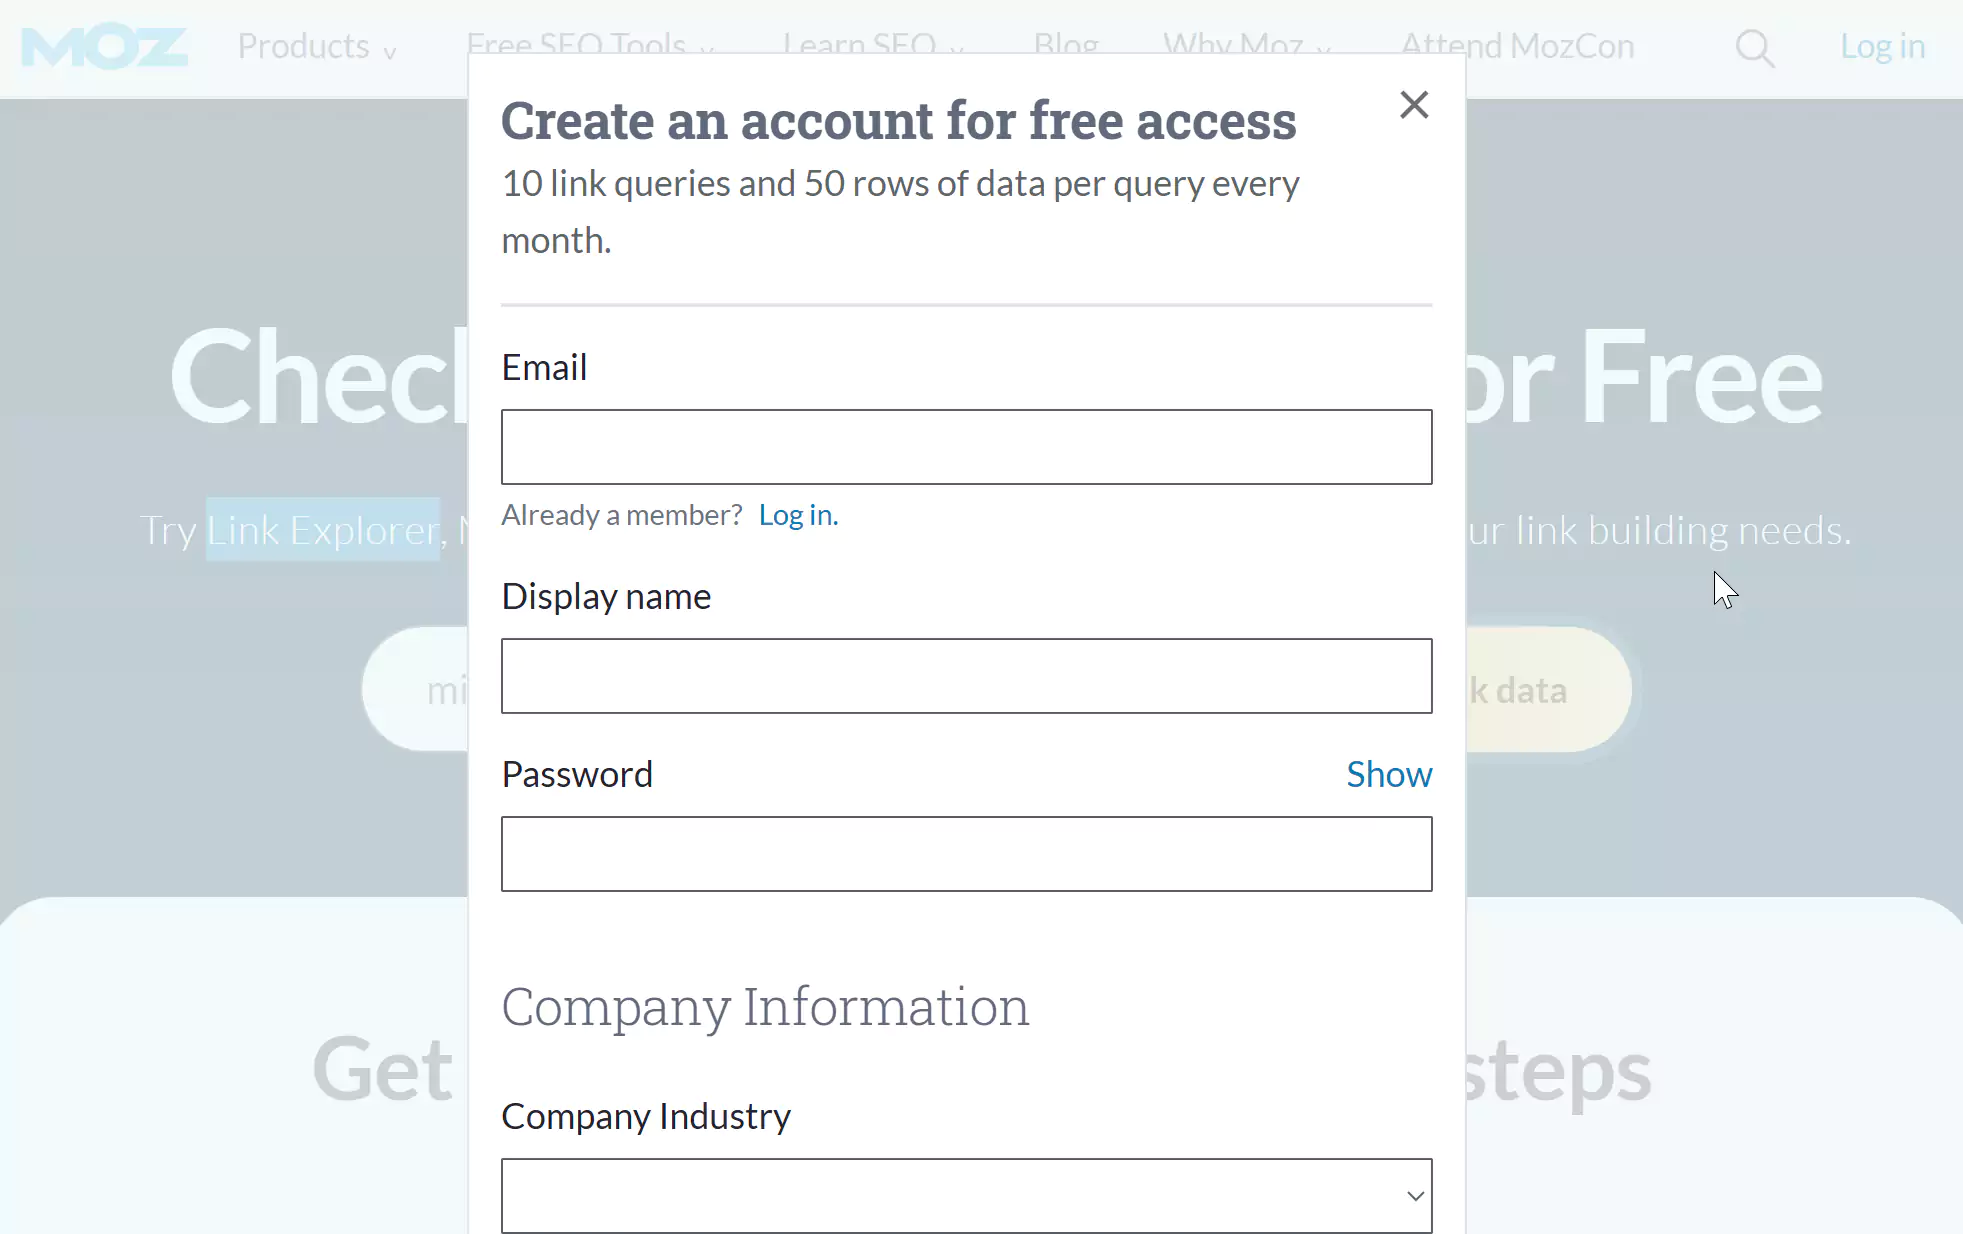Open the Company Industry dropdown
The height and width of the screenshot is (1234, 1963).
click(x=966, y=1196)
